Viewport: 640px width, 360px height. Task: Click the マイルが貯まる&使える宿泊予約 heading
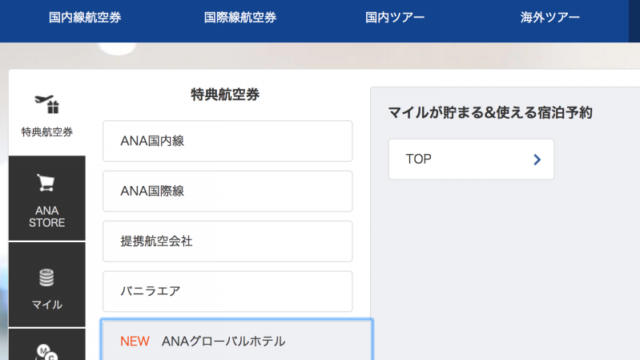[490, 112]
